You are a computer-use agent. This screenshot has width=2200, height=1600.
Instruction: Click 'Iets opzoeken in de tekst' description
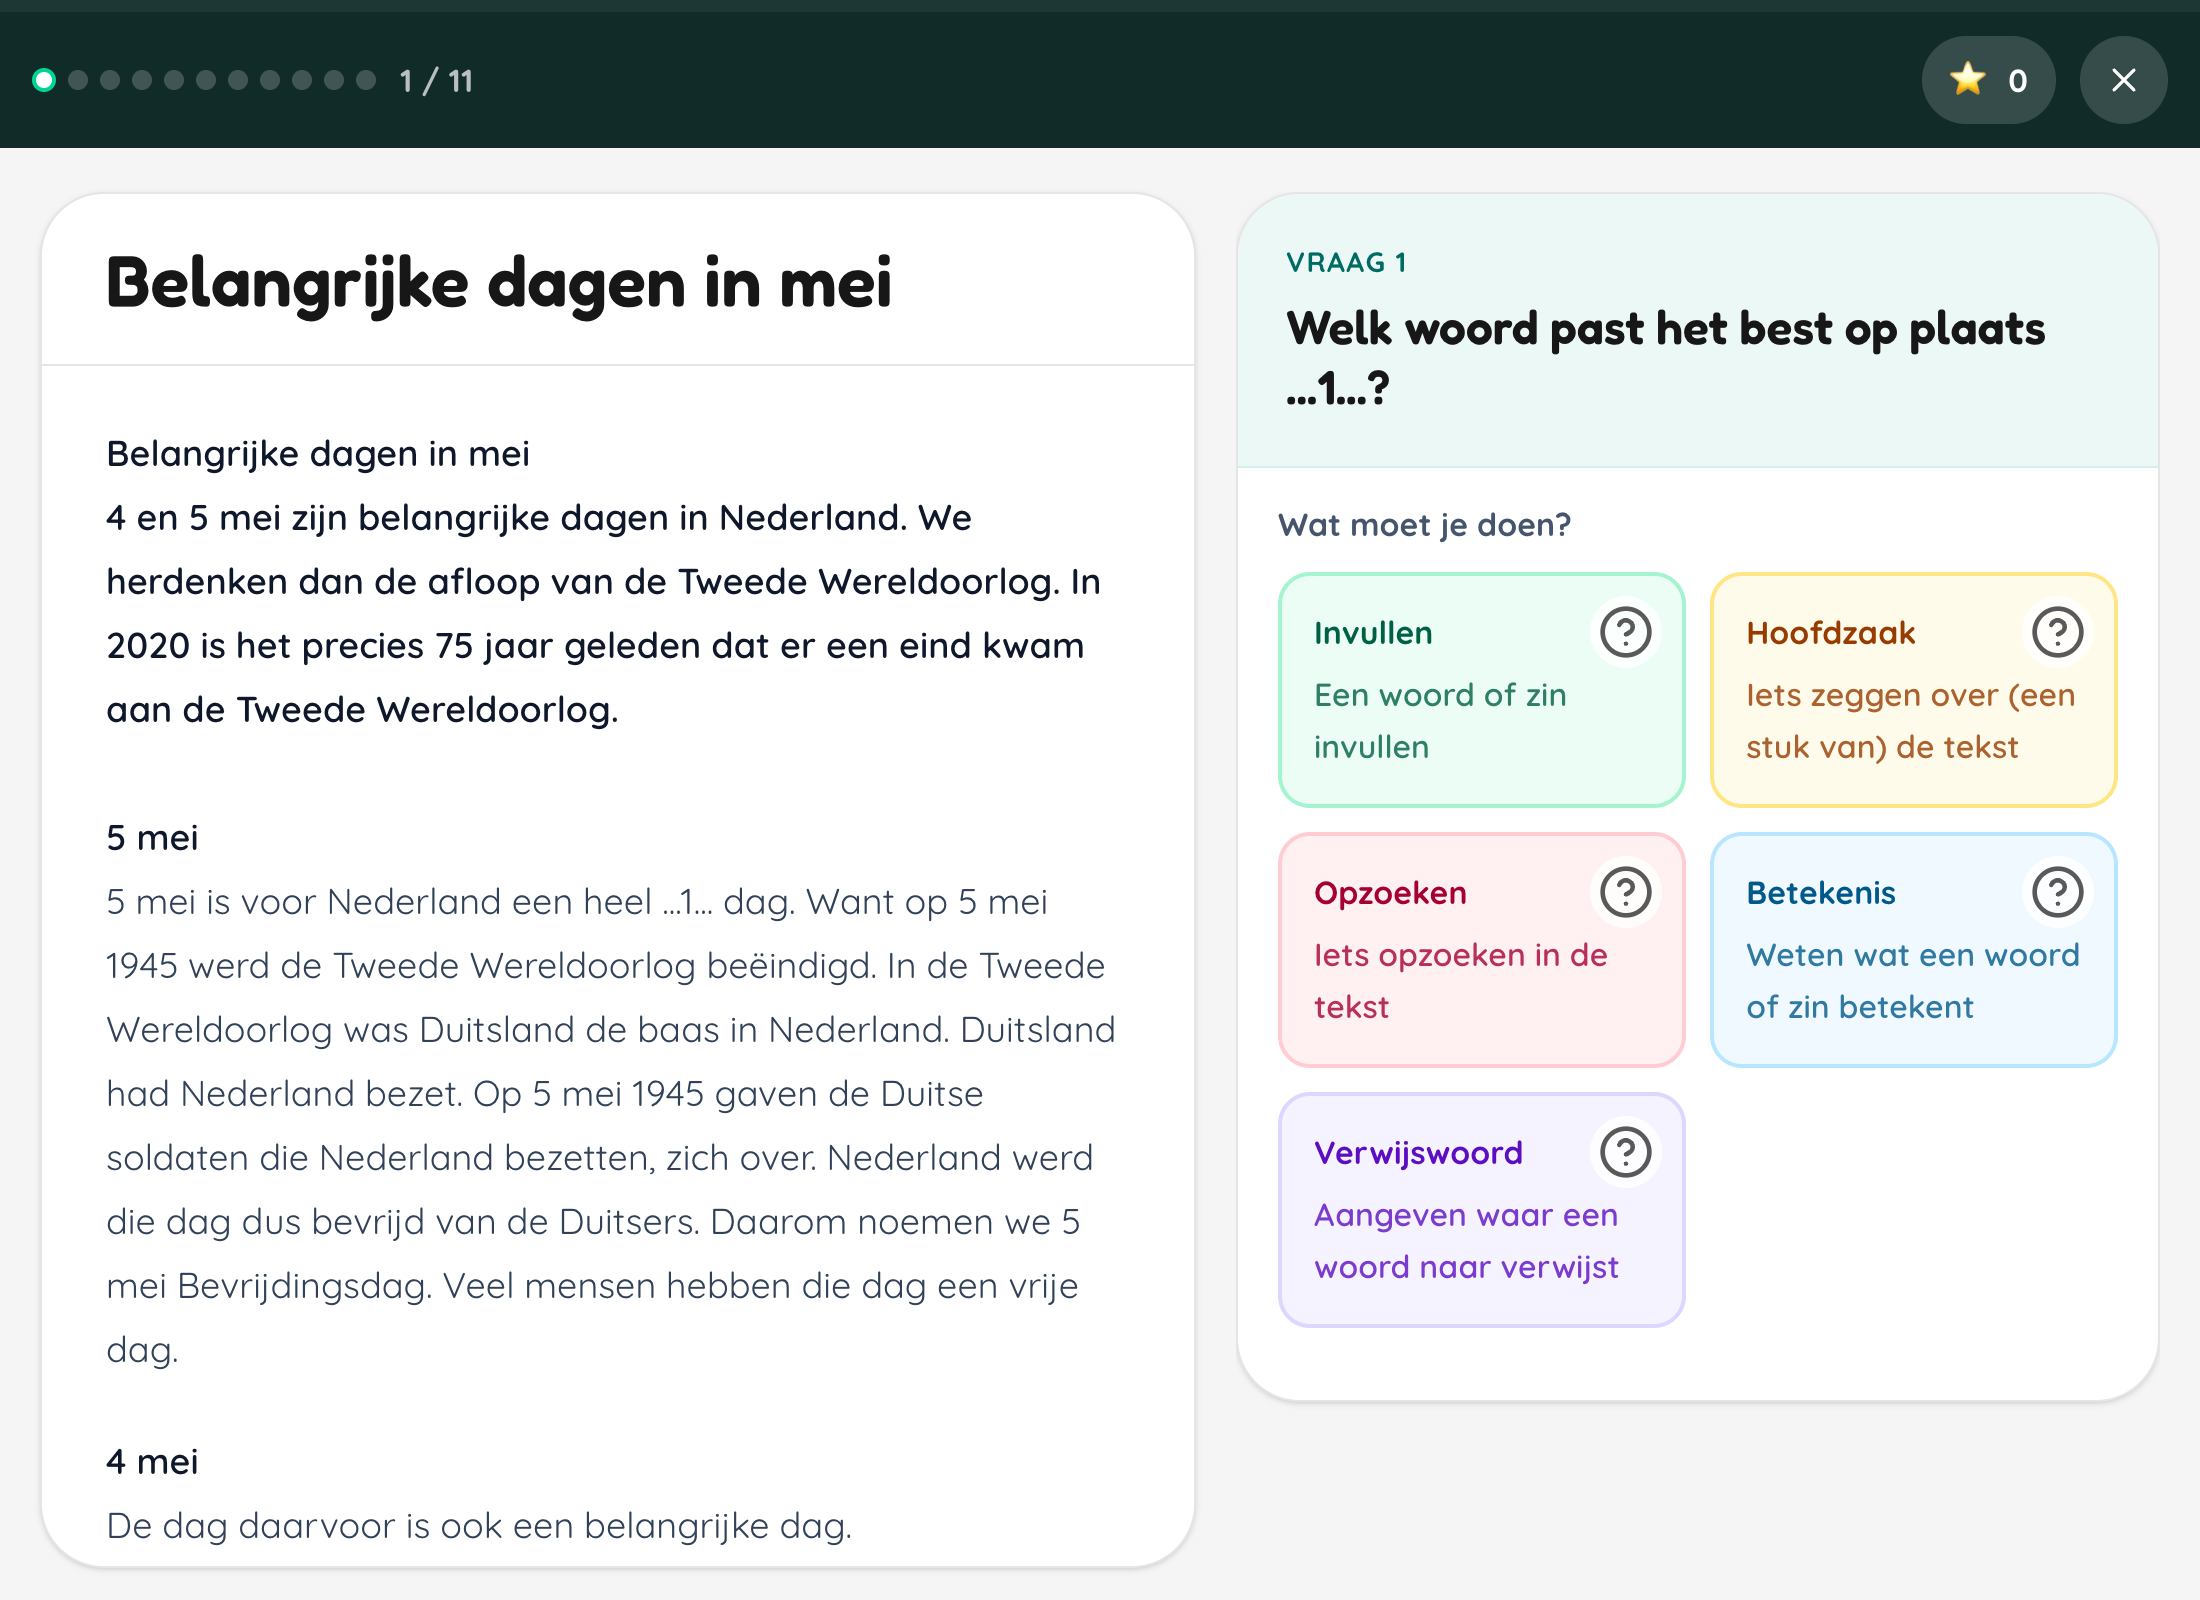1460,981
